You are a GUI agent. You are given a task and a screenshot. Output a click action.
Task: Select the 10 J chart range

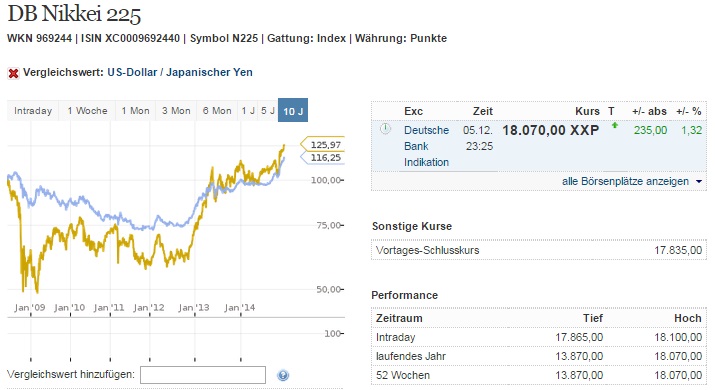pyautogui.click(x=293, y=111)
